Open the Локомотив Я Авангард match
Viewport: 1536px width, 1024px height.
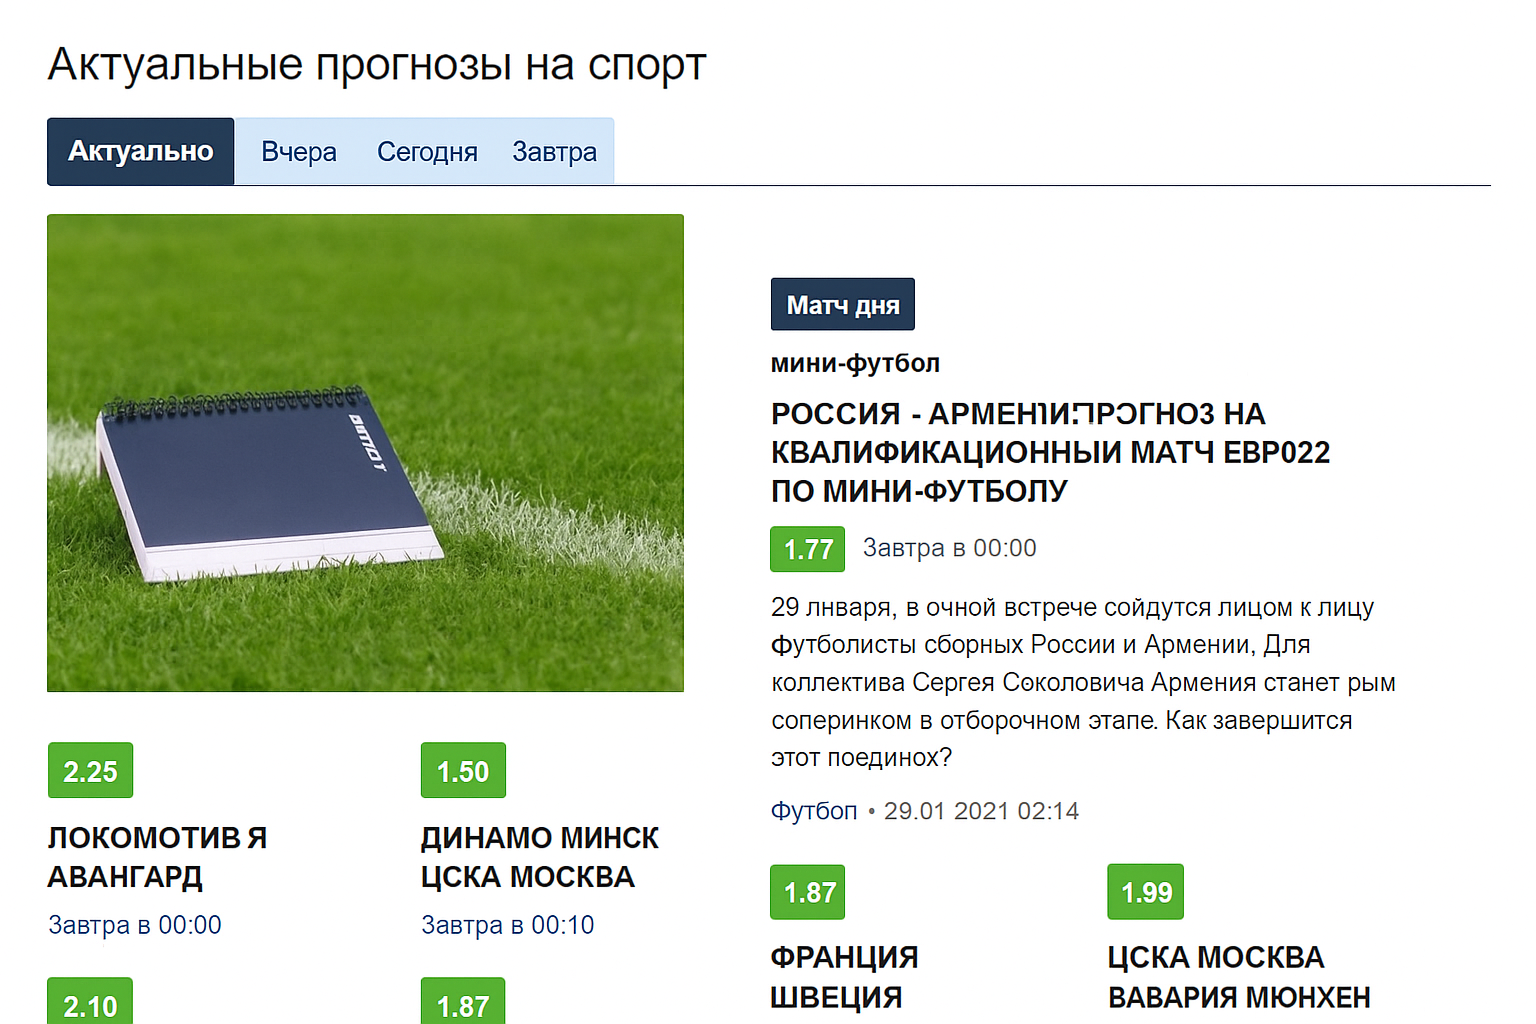(x=157, y=857)
